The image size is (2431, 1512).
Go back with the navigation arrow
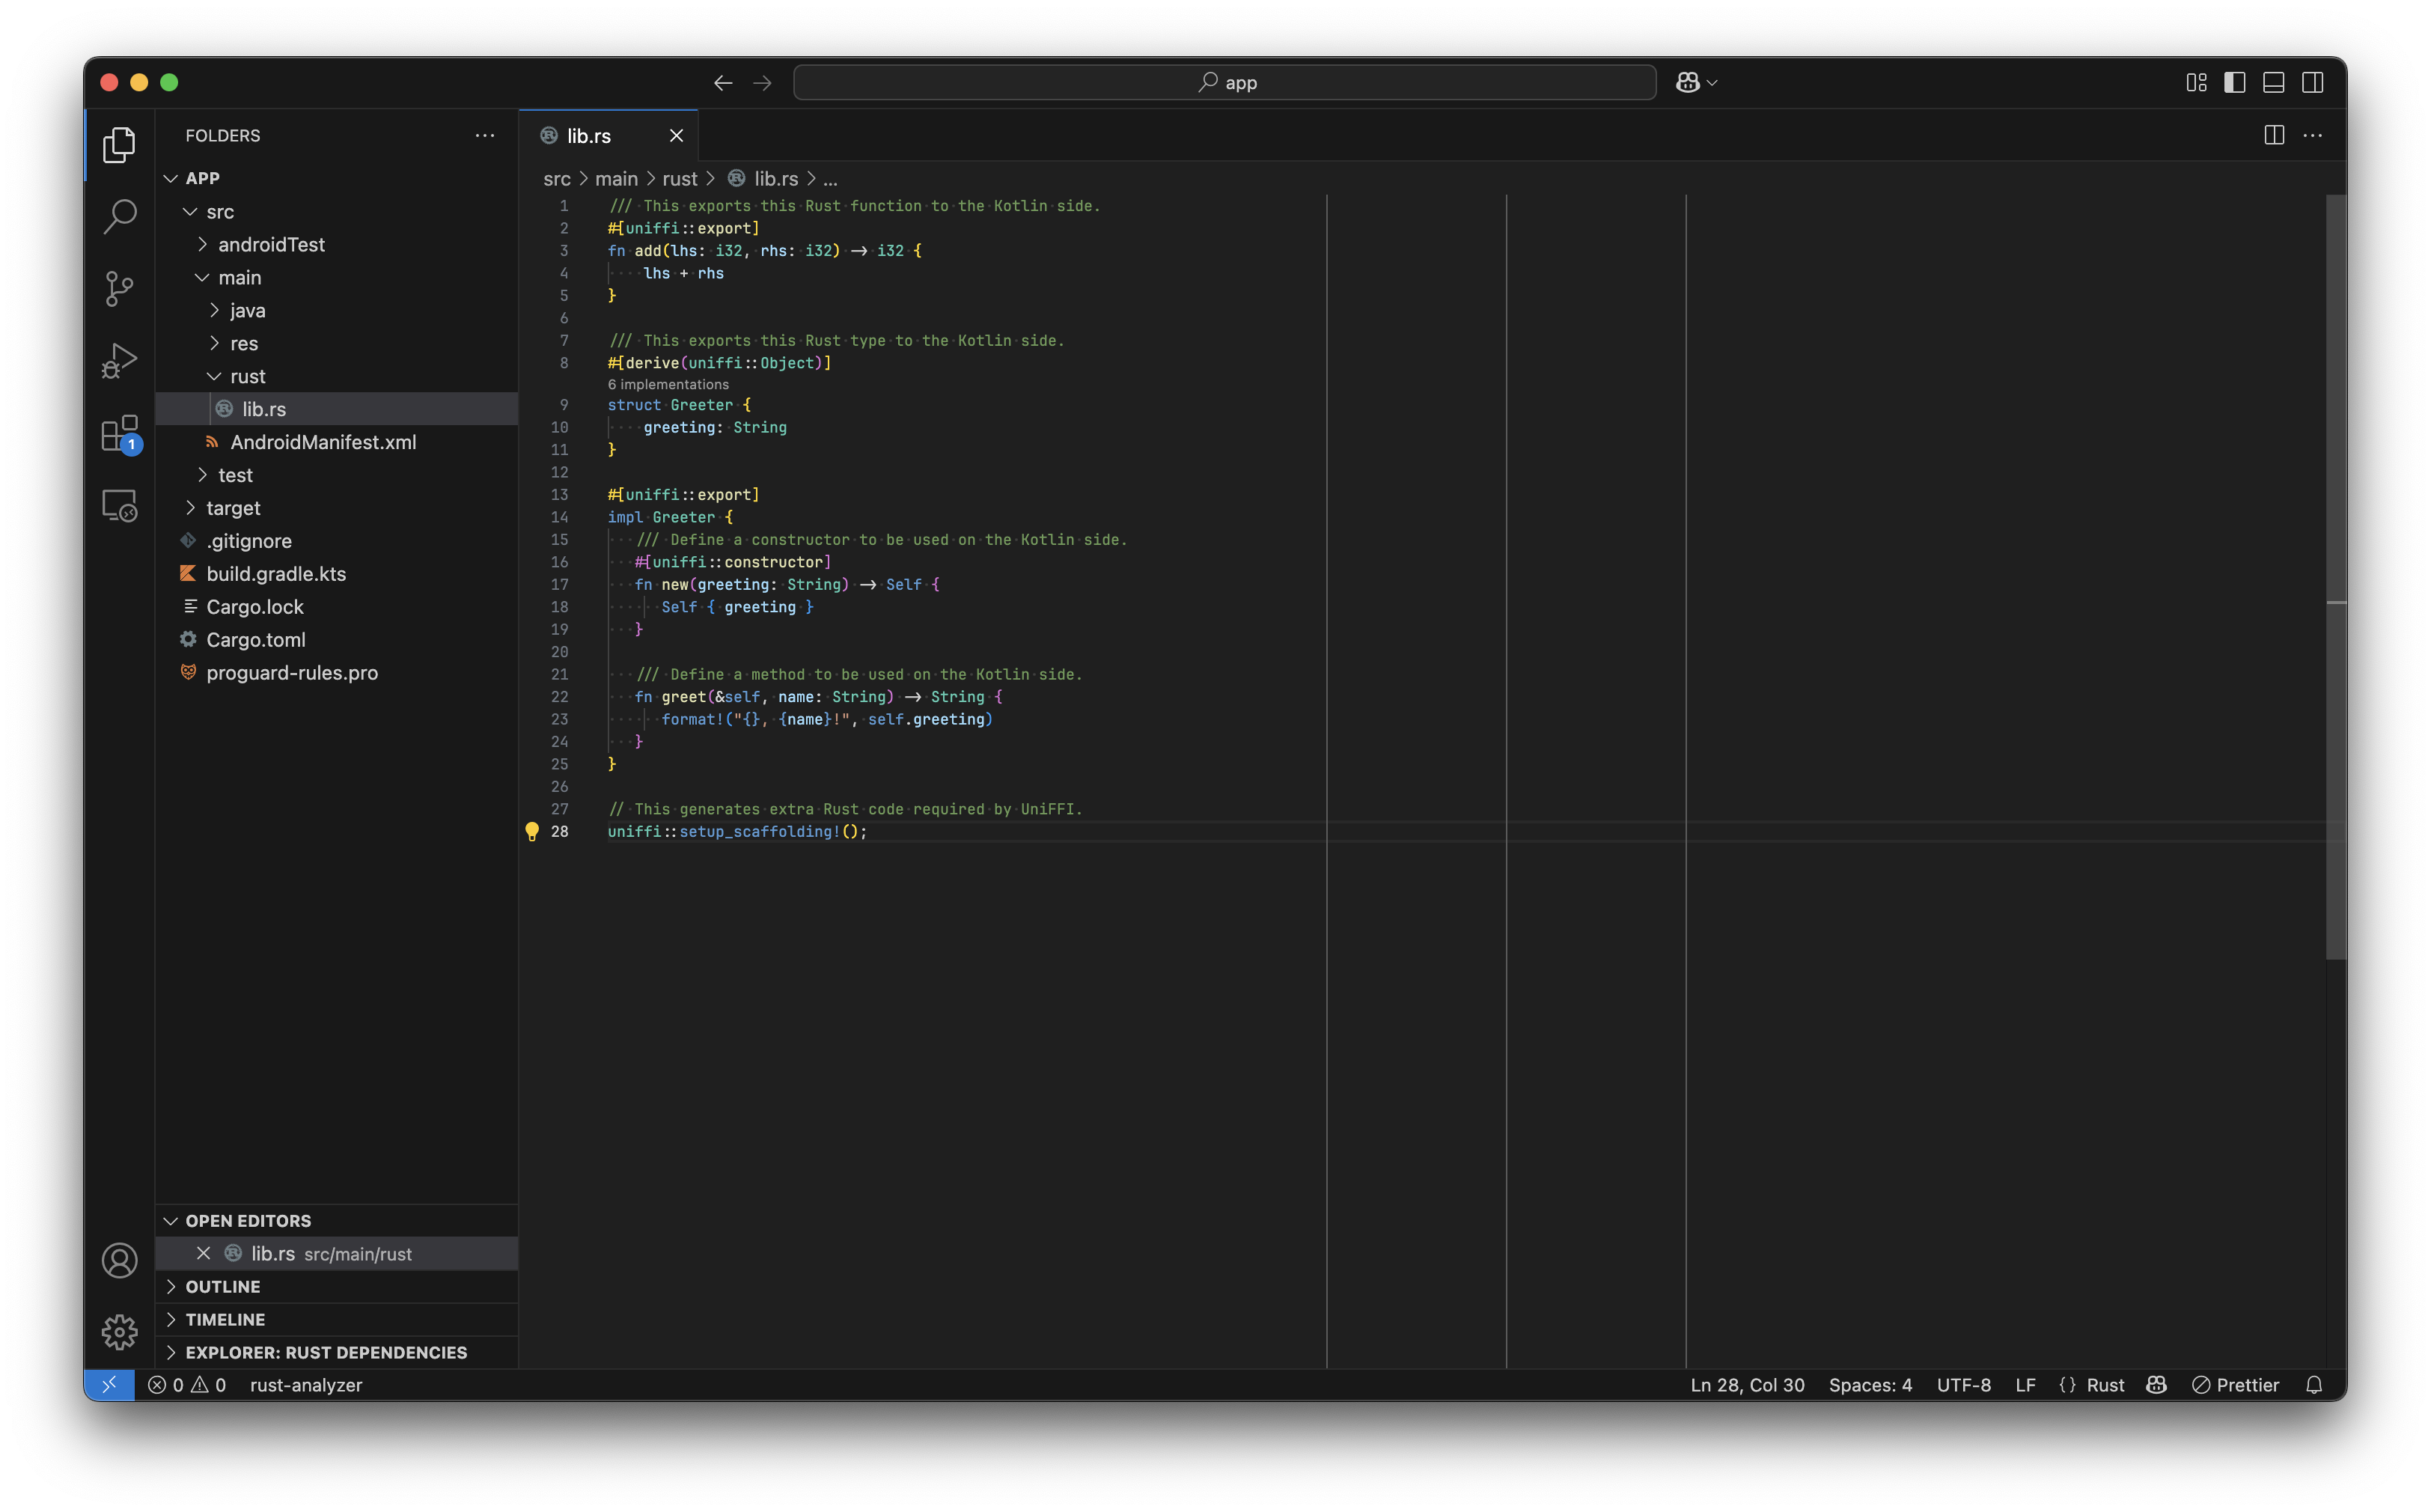pos(723,82)
